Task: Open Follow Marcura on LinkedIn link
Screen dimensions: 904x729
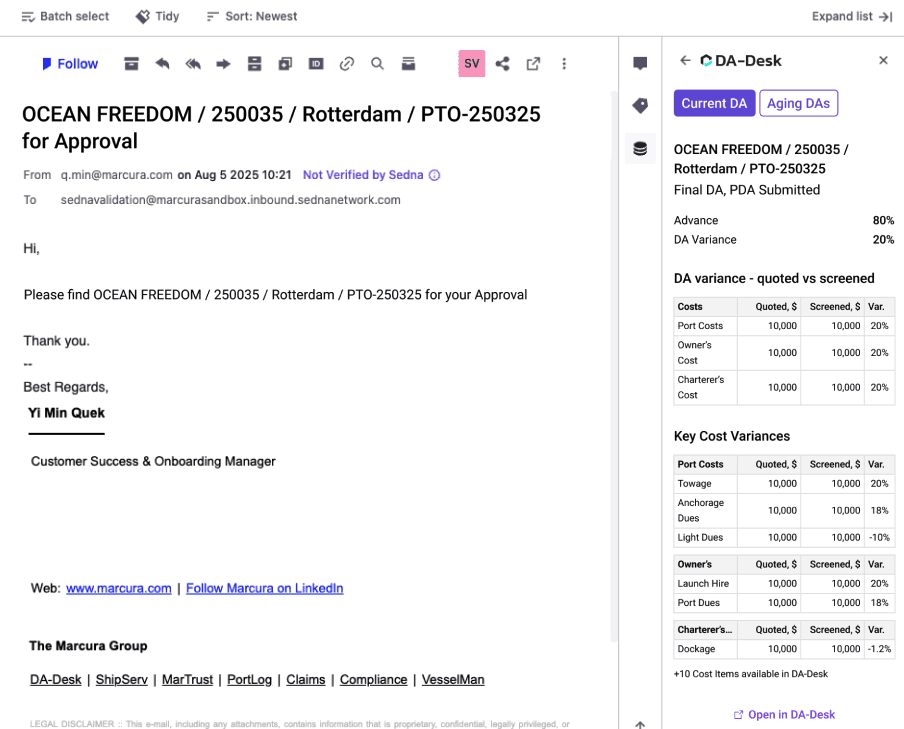Action: pos(265,588)
